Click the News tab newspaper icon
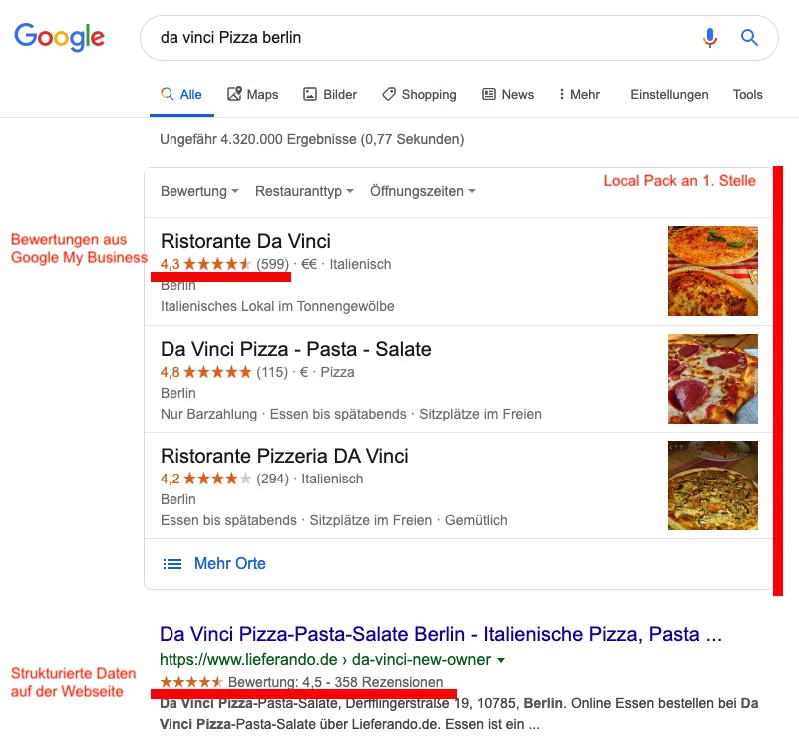Screen dimensions: 799x744 (489, 94)
